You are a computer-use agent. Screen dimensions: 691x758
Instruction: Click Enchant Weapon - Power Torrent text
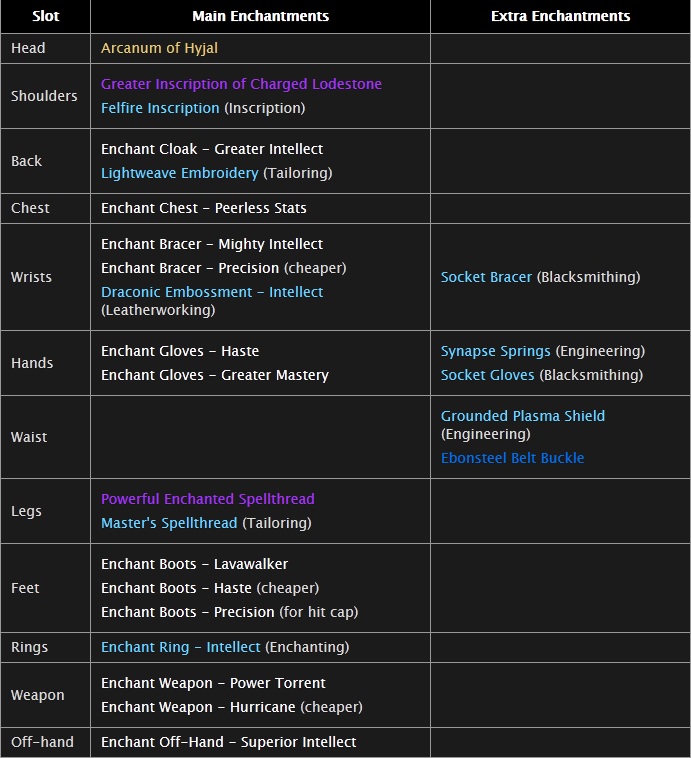pos(213,683)
